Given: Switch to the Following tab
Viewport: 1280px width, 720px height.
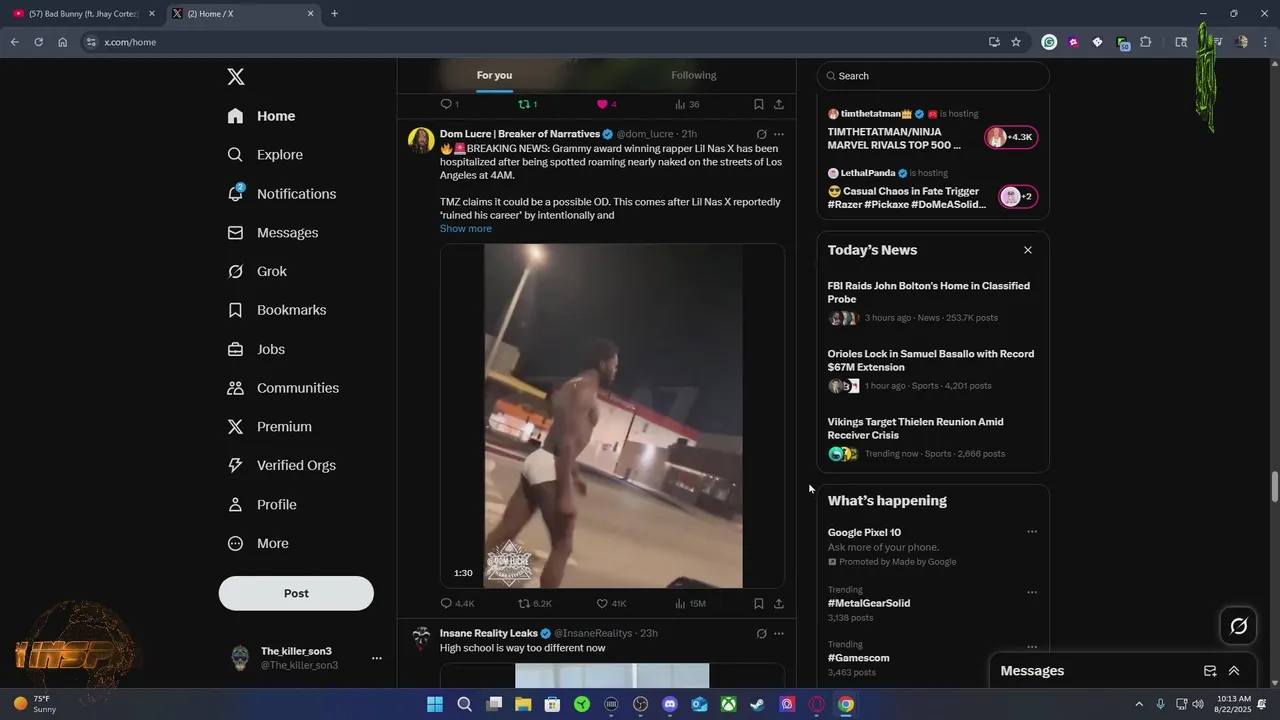Looking at the screenshot, I should coord(694,75).
